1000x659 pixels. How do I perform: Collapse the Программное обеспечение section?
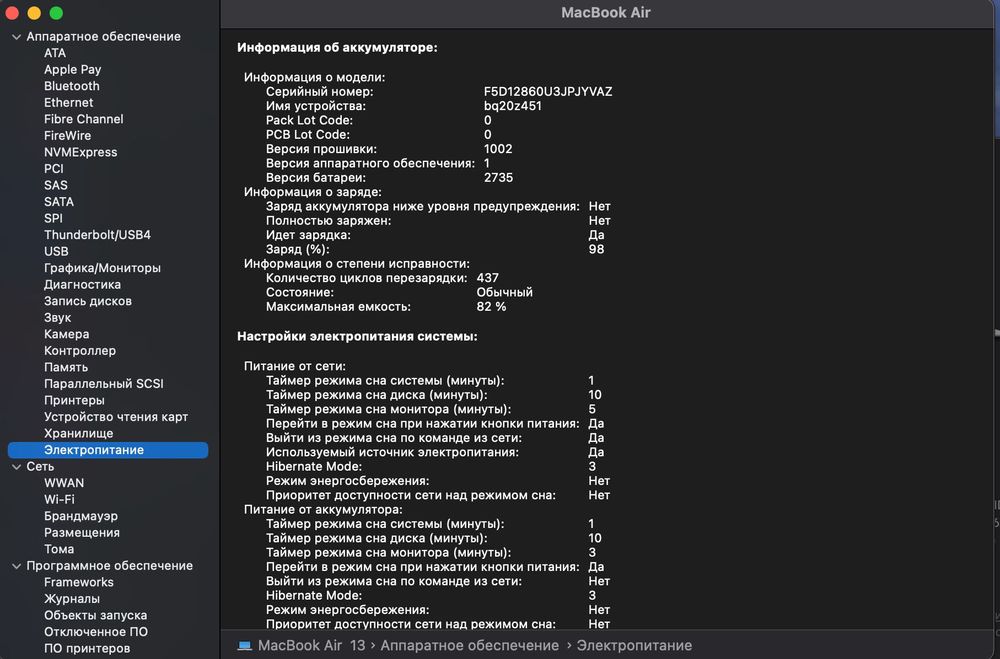pos(16,566)
